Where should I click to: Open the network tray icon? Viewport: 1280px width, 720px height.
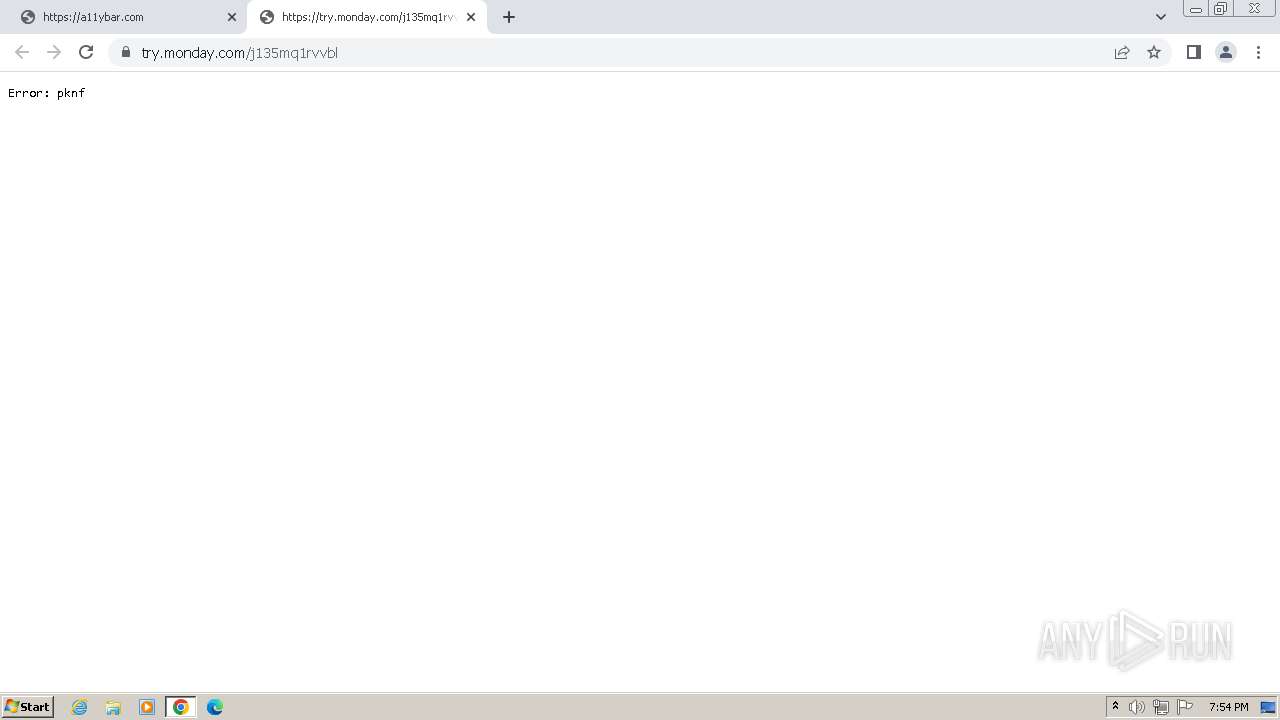pos(1161,707)
